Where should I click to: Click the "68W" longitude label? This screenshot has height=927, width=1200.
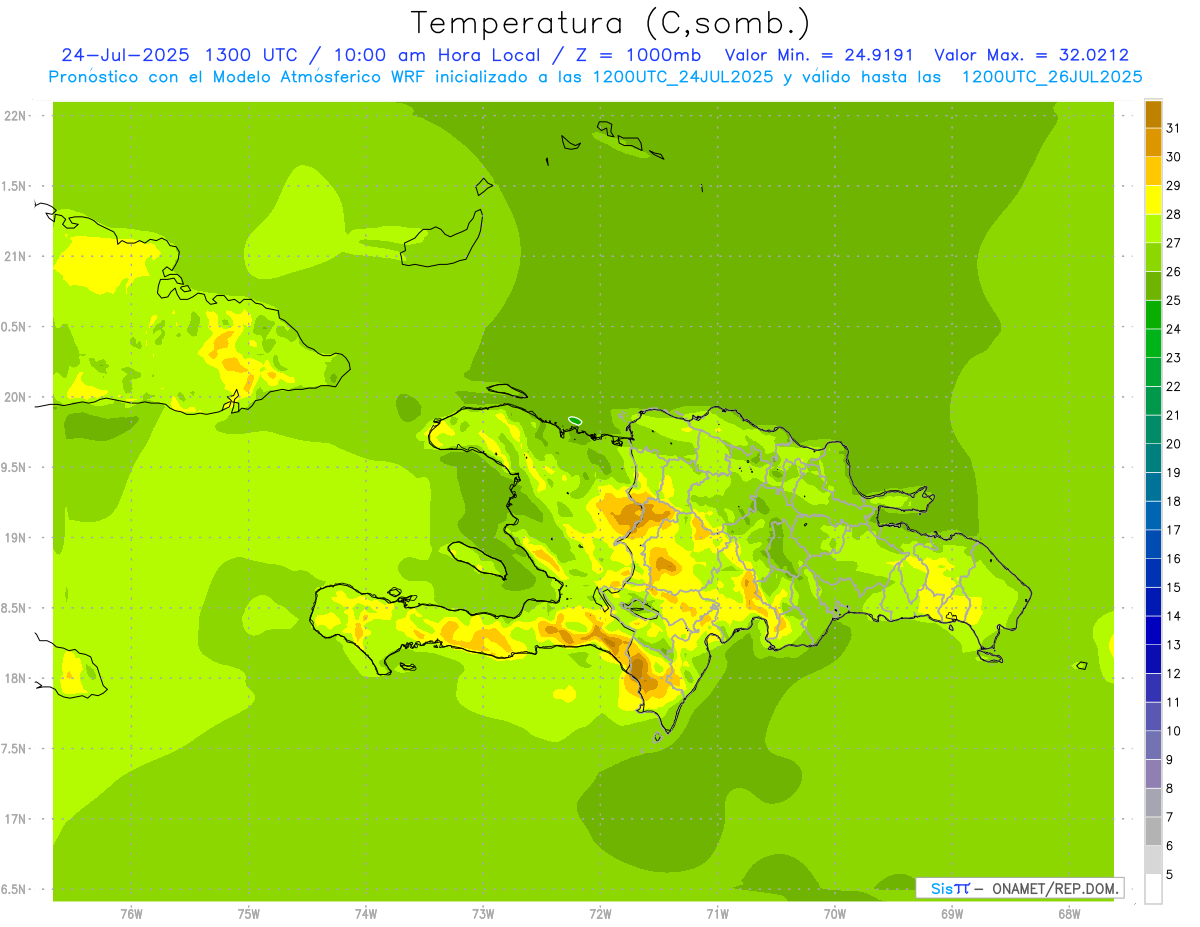[x=1069, y=914]
